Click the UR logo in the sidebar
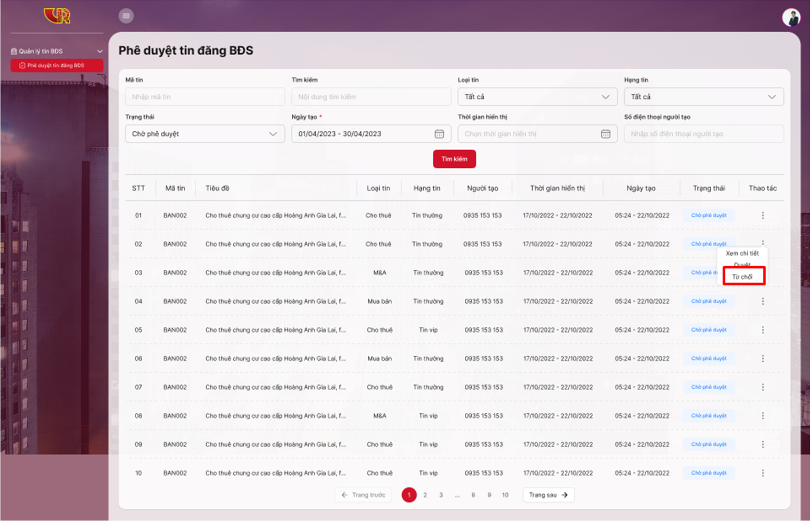The image size is (810, 521). coord(57,16)
